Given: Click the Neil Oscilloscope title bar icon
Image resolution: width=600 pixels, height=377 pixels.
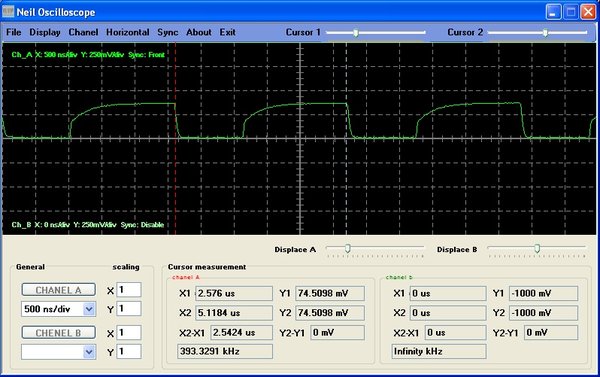Looking at the screenshot, I should tap(8, 12).
